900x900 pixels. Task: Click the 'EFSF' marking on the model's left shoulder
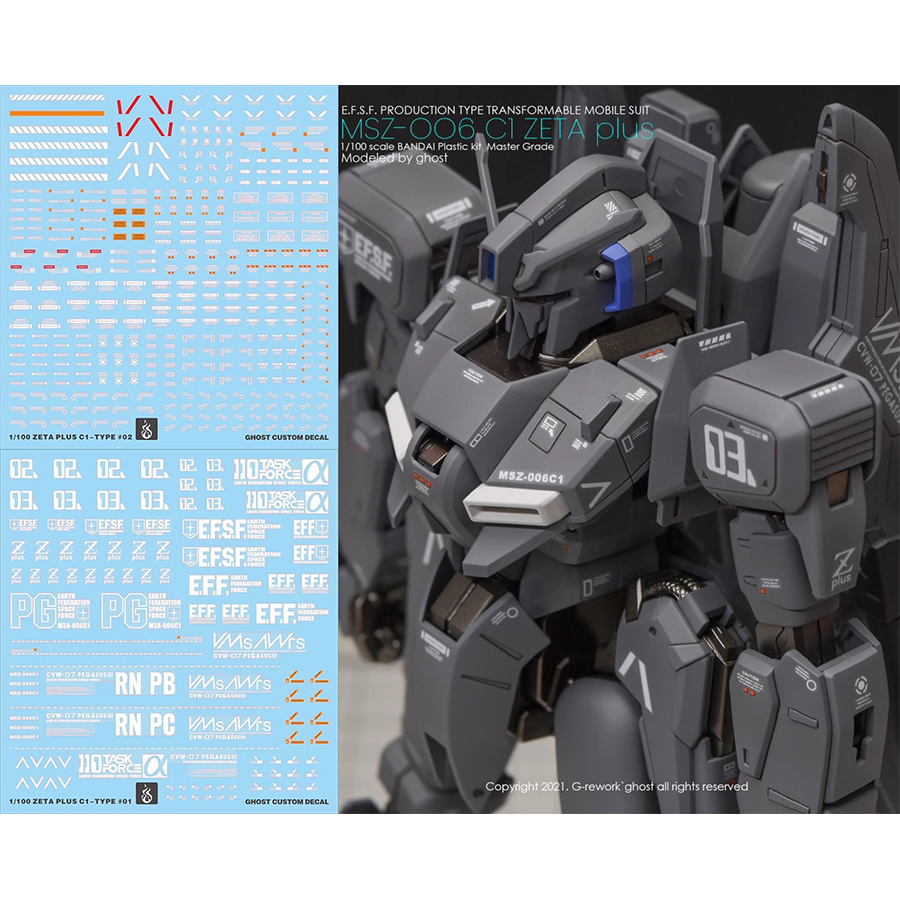pos(371,255)
